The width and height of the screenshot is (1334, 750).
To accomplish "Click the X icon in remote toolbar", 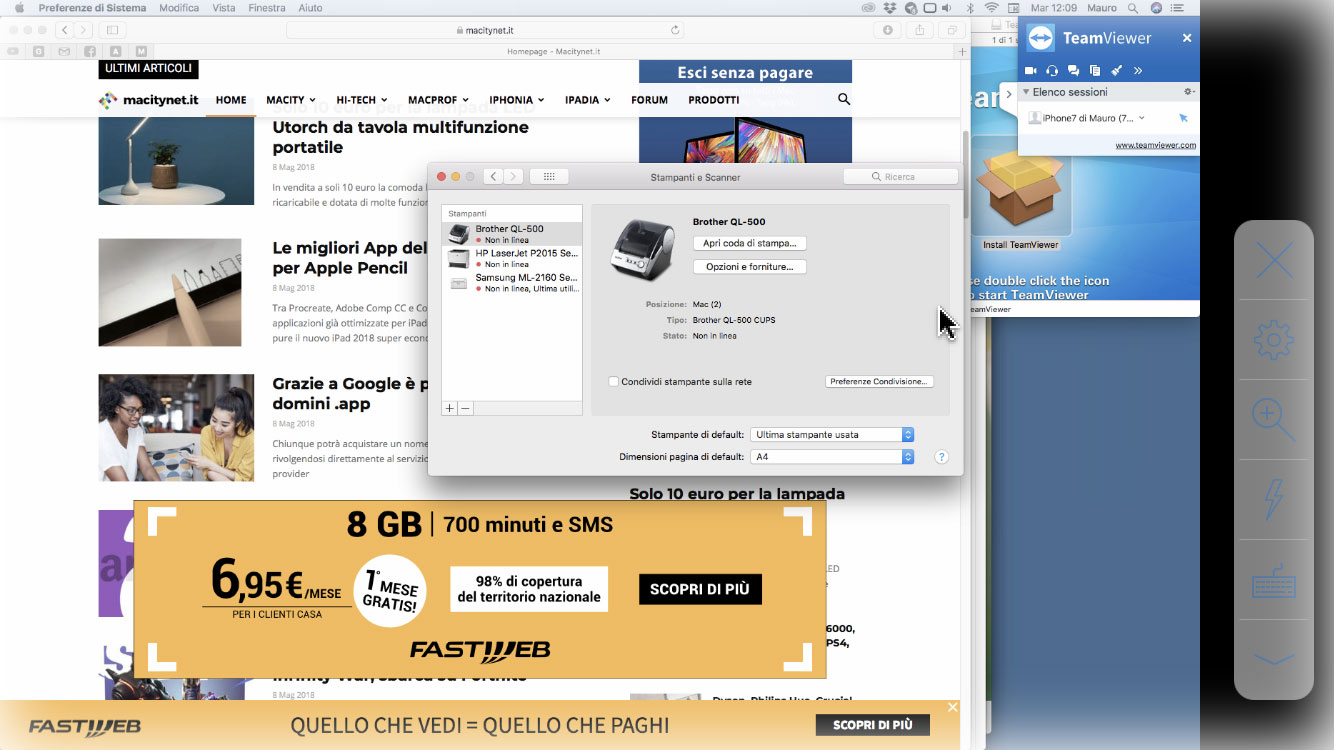I will tap(1274, 262).
